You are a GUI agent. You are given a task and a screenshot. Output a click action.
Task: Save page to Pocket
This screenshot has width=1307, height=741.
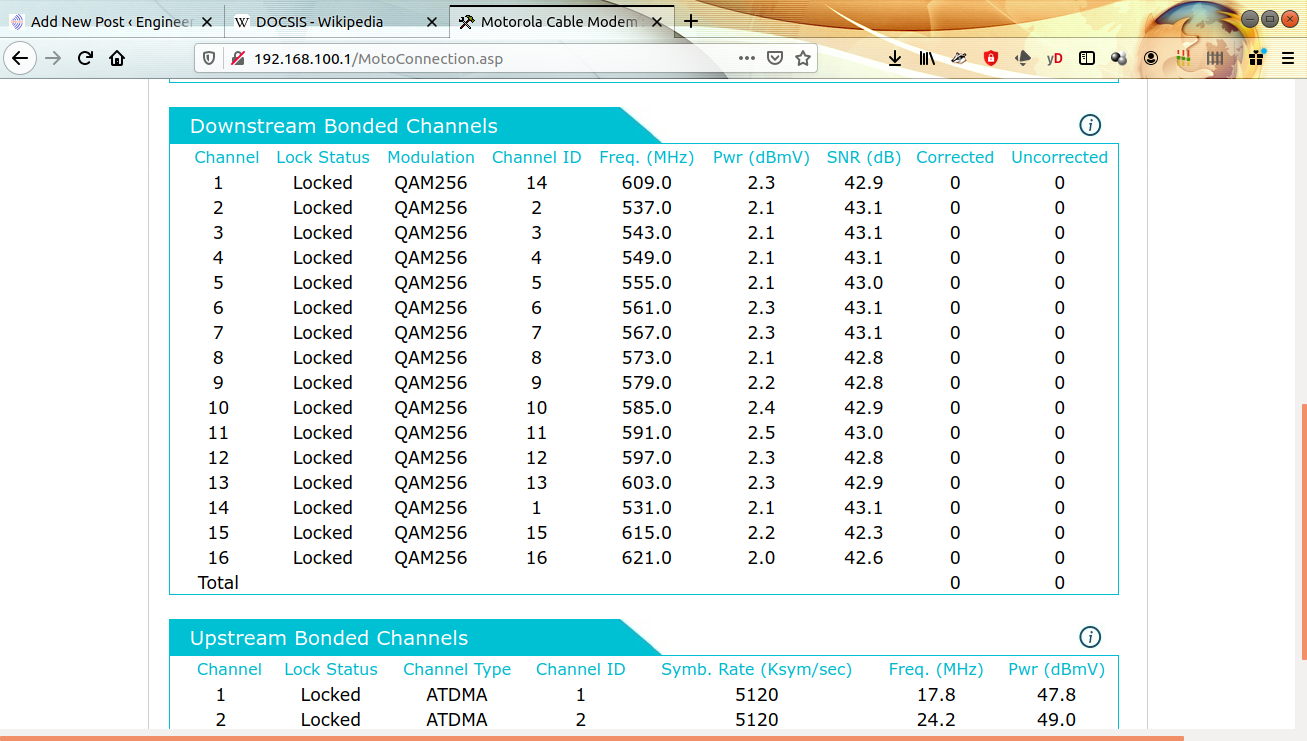coord(775,59)
